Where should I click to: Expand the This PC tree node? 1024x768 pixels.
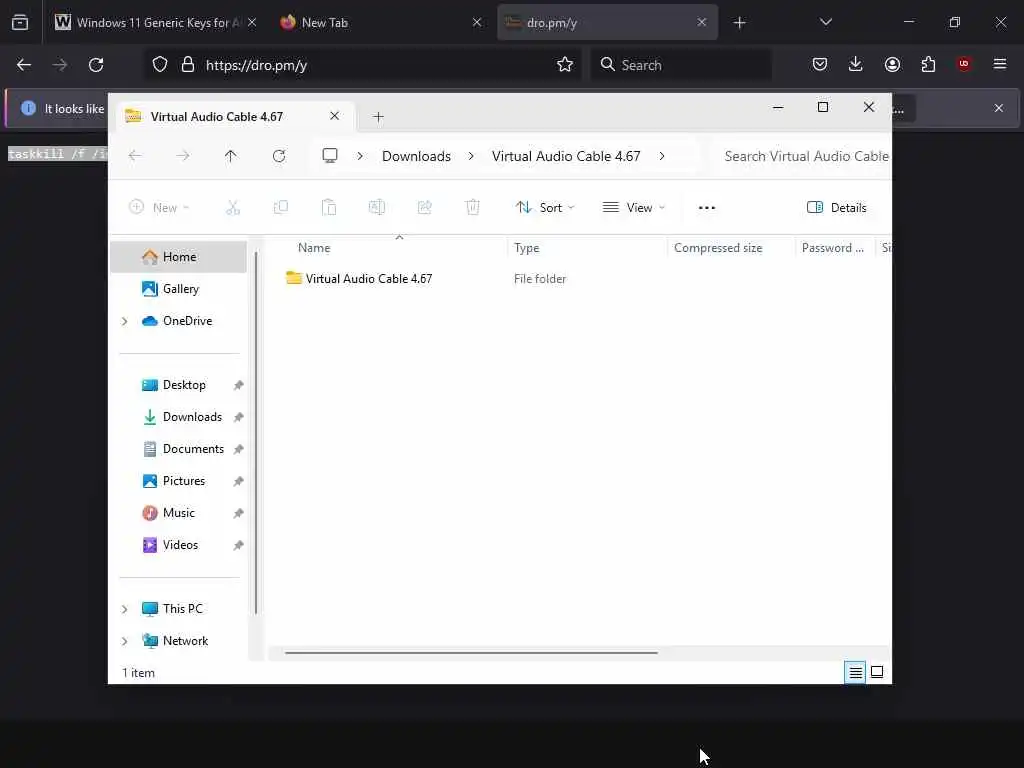[125, 609]
